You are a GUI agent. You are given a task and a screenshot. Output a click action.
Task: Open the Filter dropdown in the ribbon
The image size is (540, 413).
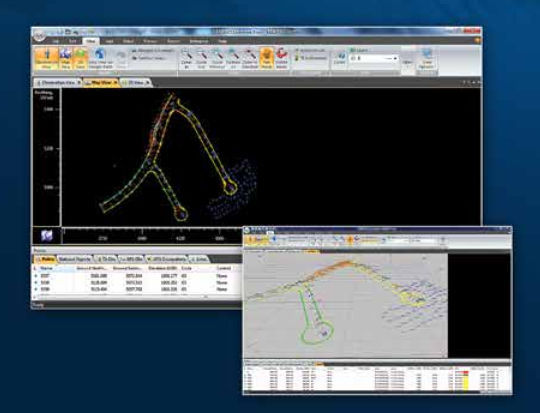click(407, 62)
